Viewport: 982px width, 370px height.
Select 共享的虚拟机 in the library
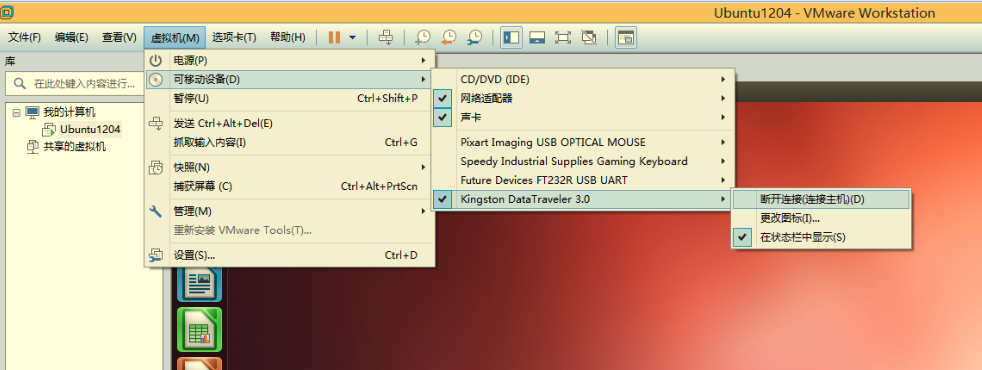75,147
